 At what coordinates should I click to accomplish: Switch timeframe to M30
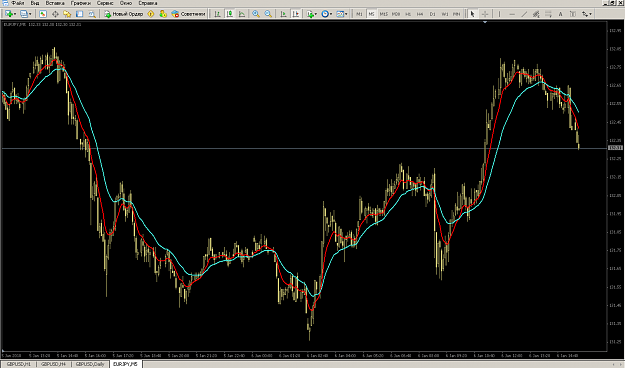click(x=396, y=14)
